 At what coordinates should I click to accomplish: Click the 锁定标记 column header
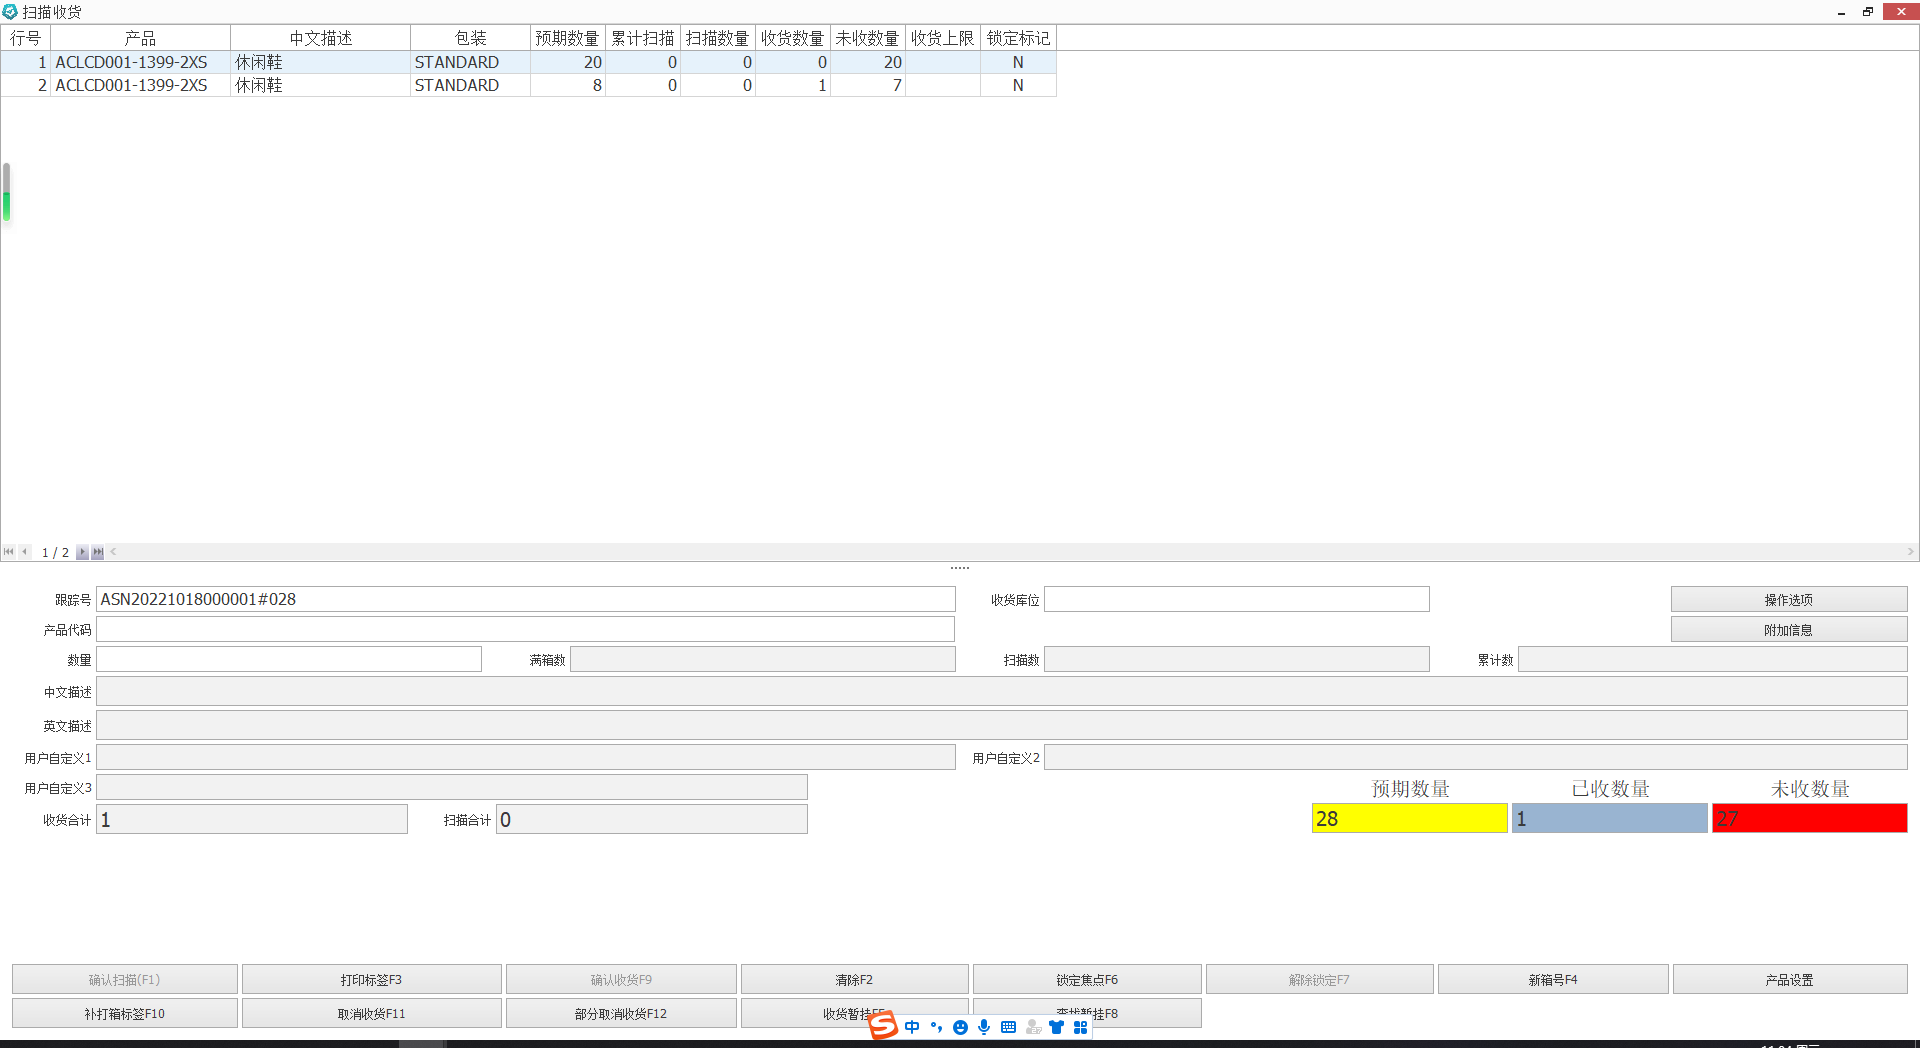point(1018,38)
